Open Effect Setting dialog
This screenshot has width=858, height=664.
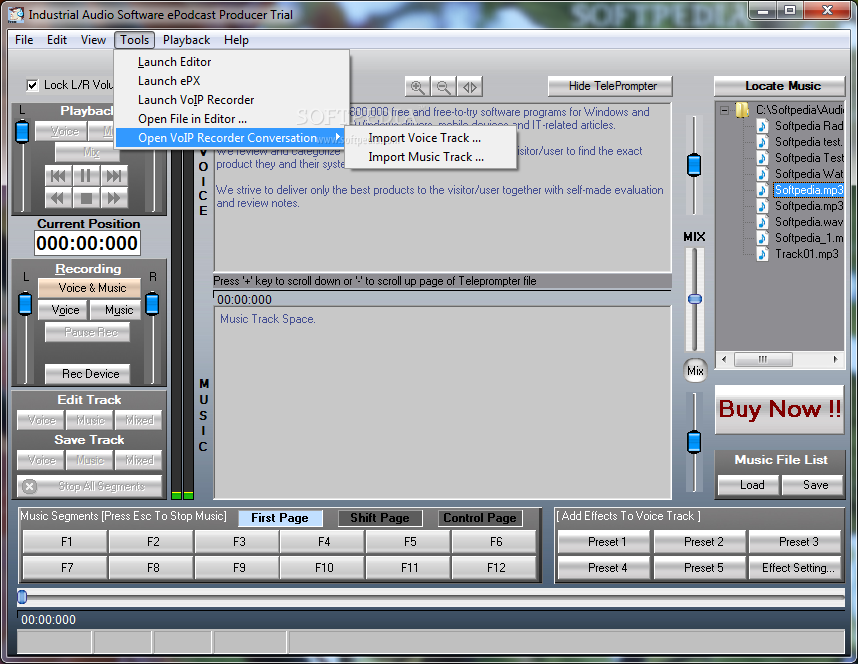796,568
